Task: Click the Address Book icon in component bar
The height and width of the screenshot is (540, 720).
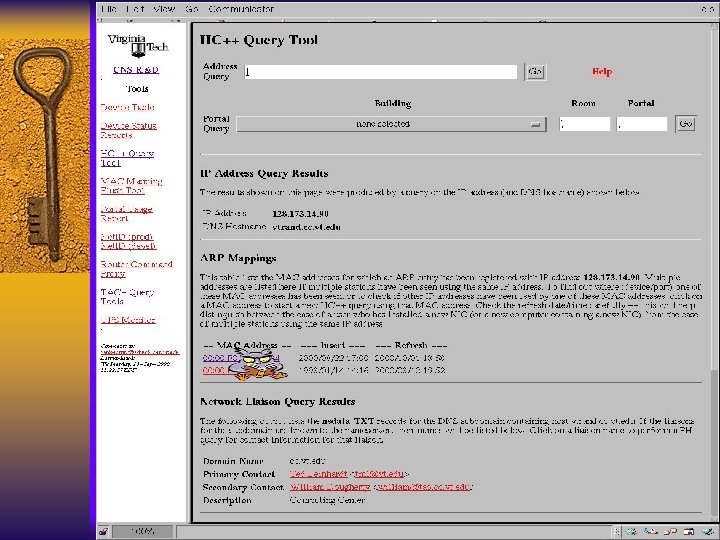Action: (689, 532)
